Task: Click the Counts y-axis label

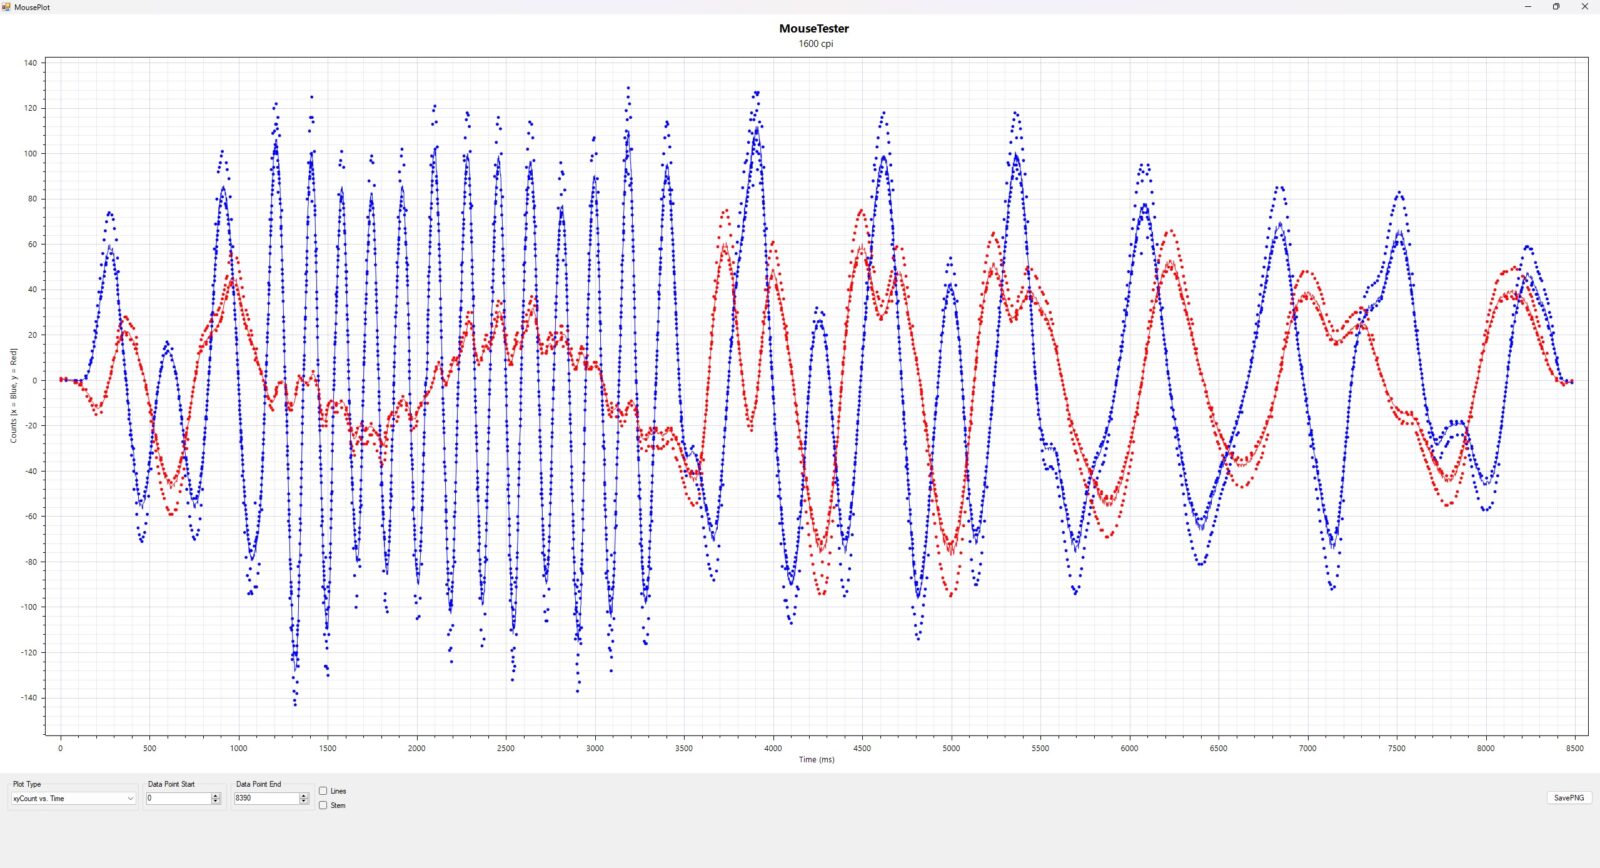Action: [x=14, y=395]
